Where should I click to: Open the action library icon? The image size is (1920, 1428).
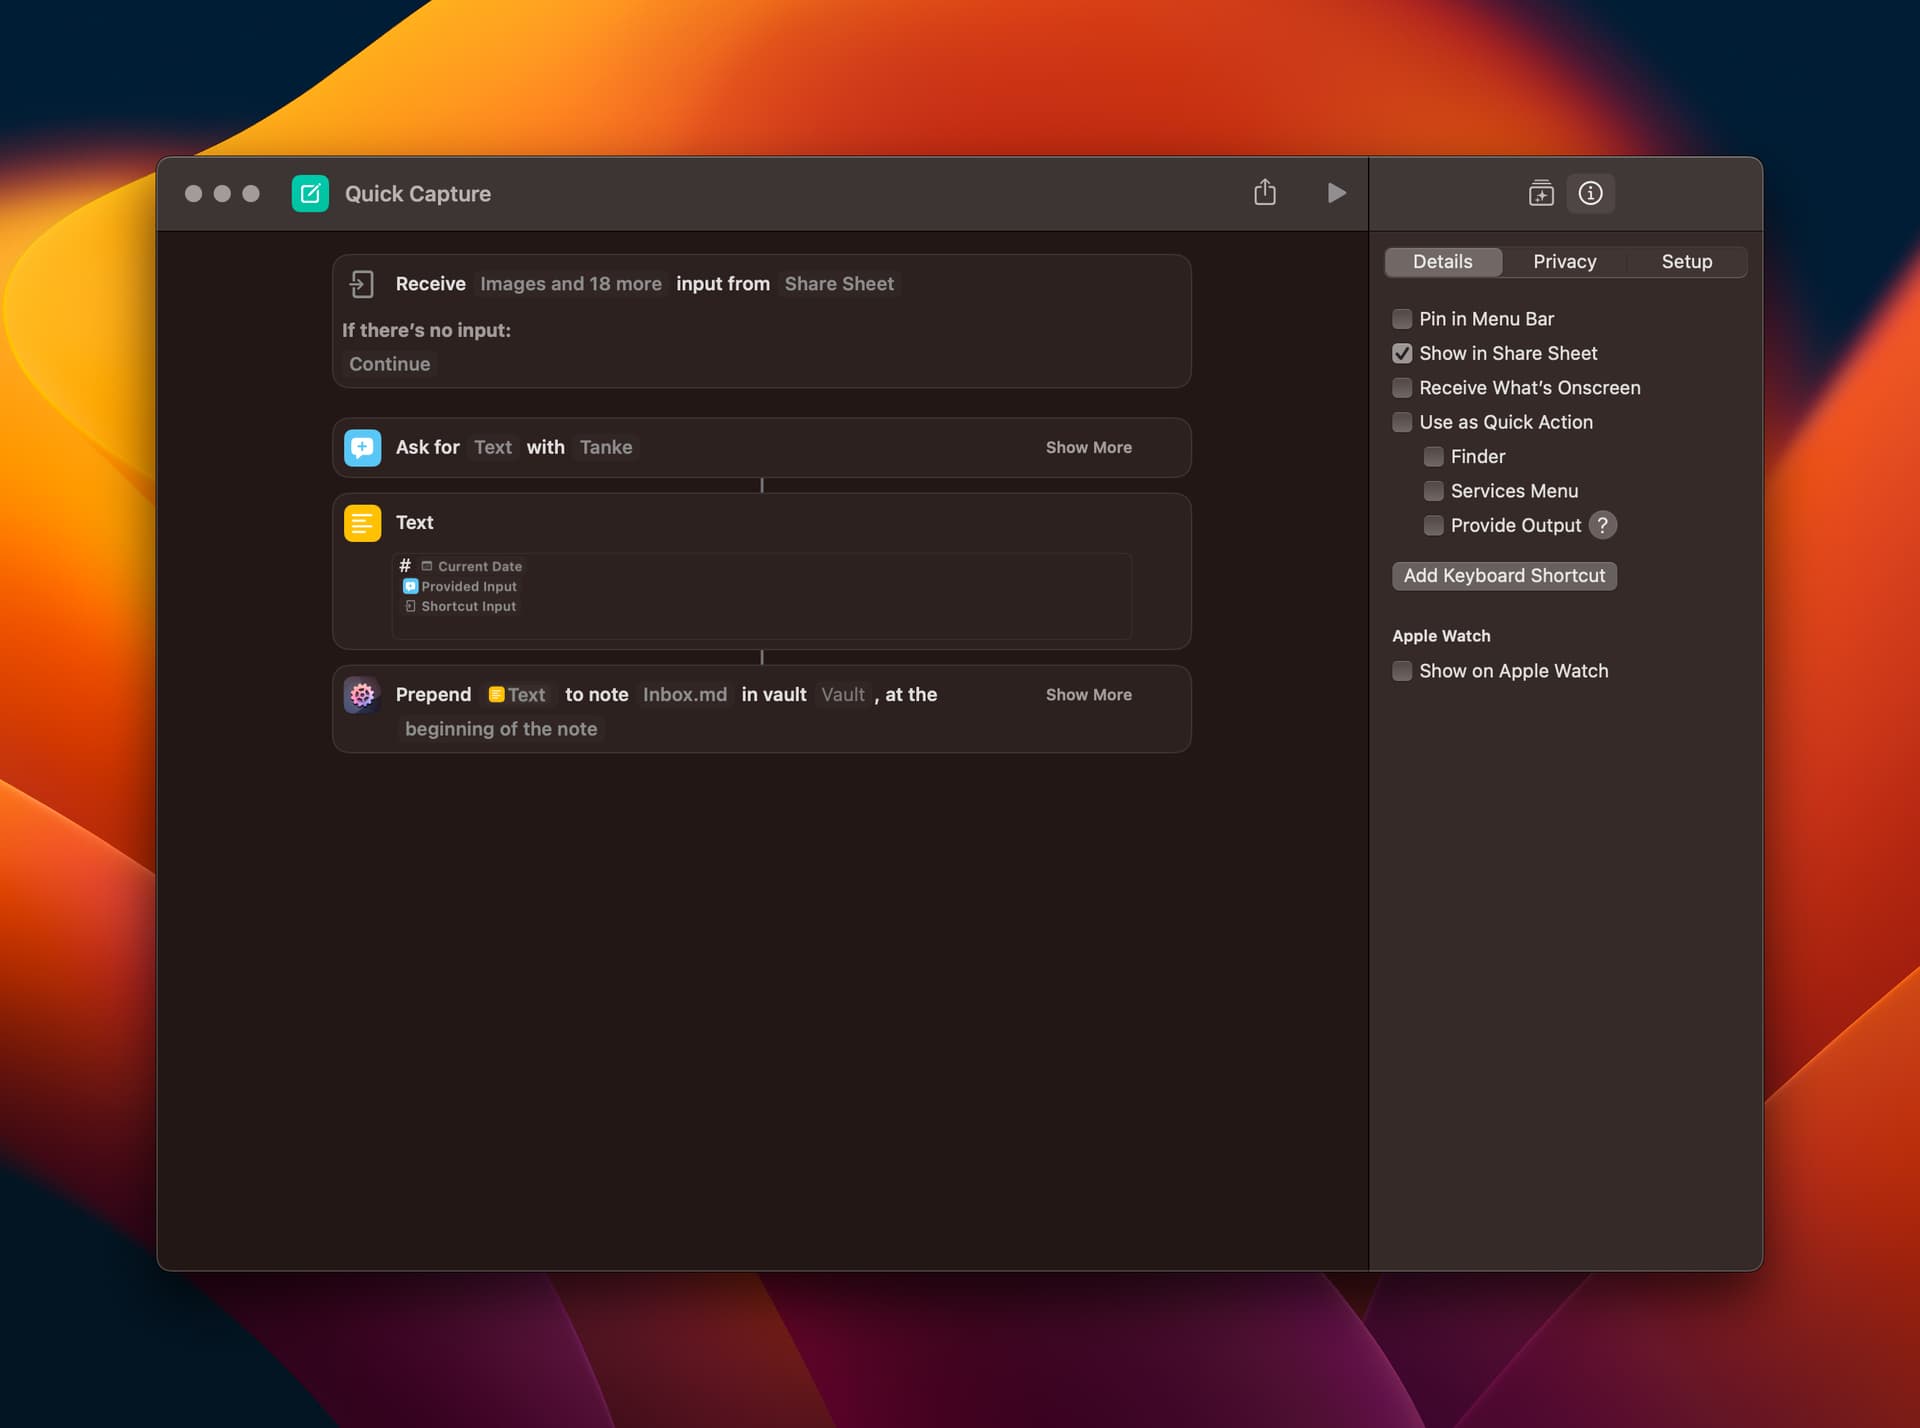pyautogui.click(x=1541, y=192)
